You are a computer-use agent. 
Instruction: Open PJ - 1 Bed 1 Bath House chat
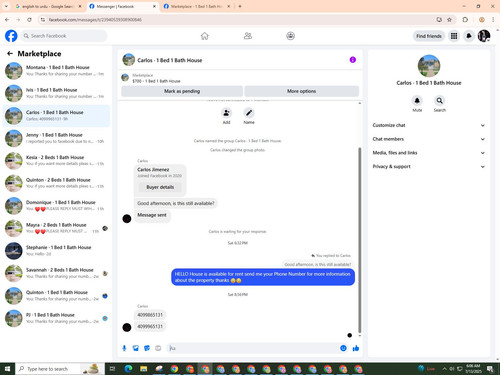tap(56, 318)
